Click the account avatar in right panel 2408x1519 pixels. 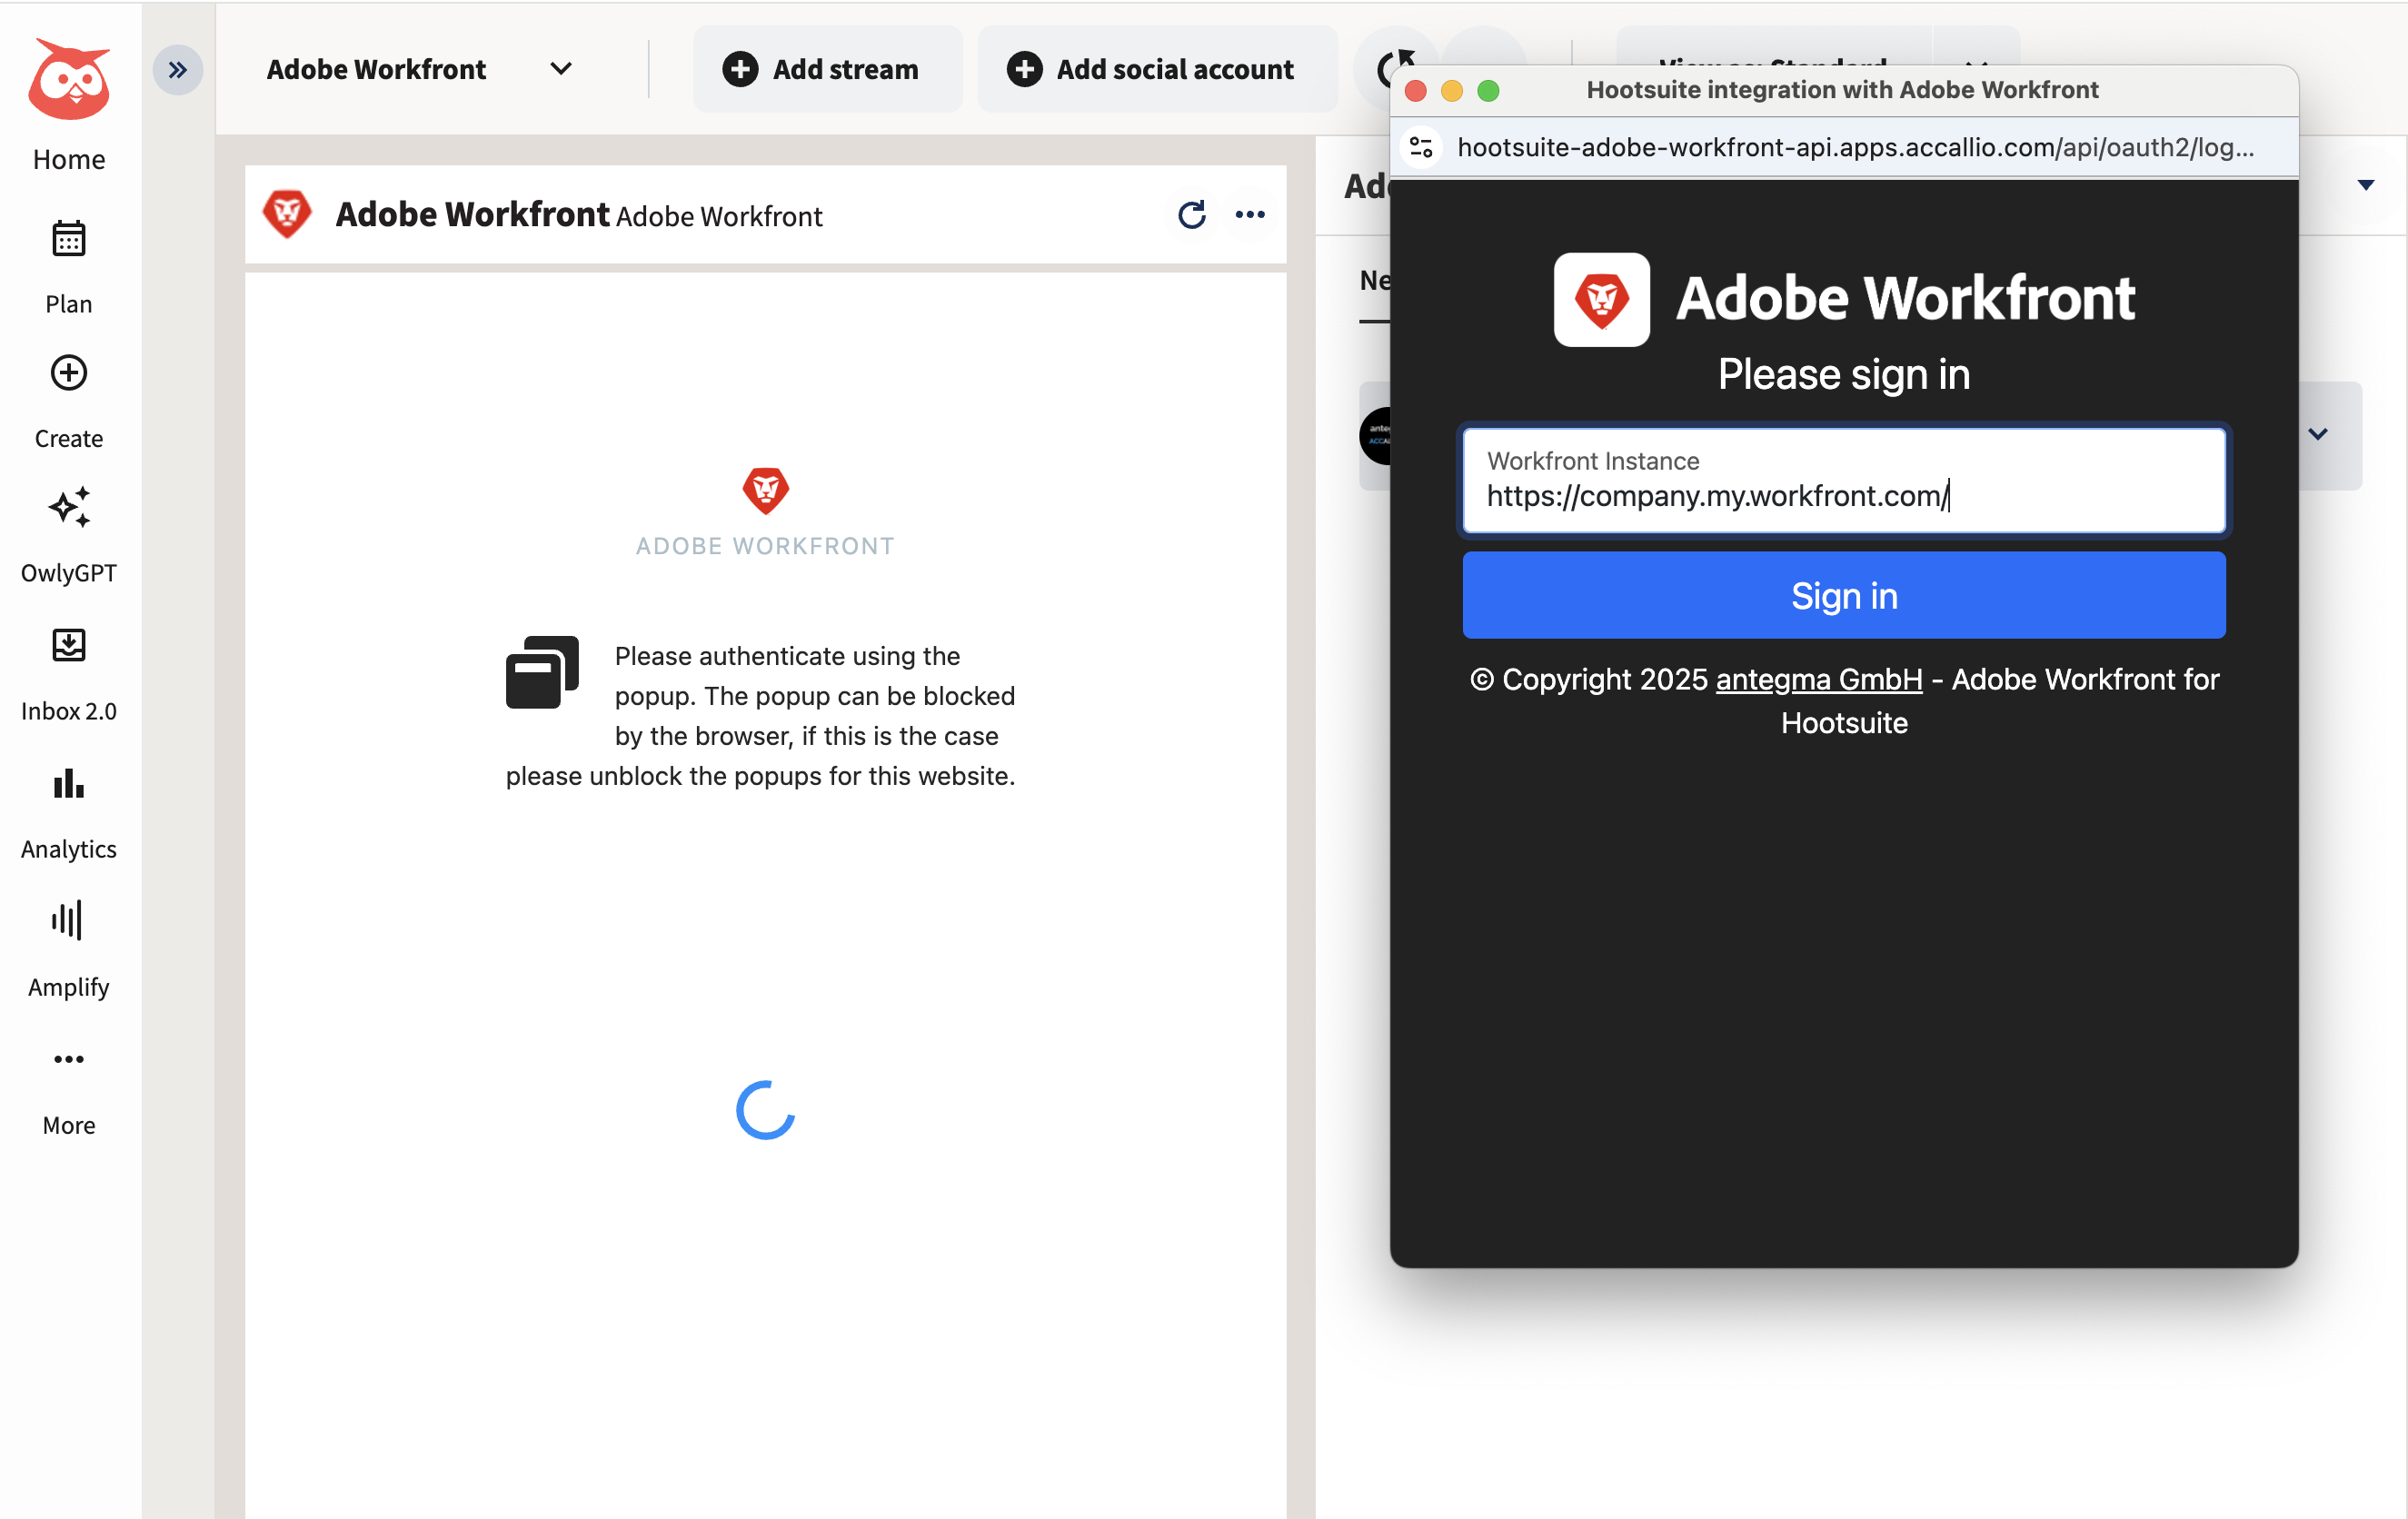[1376, 436]
